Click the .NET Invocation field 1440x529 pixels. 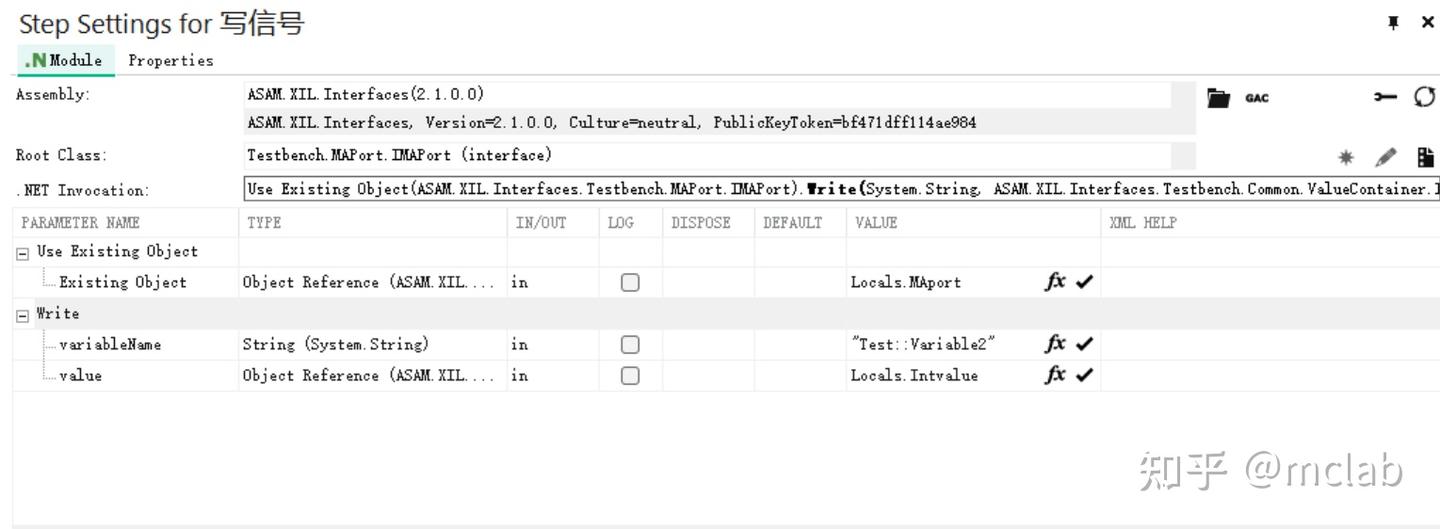click(x=840, y=189)
